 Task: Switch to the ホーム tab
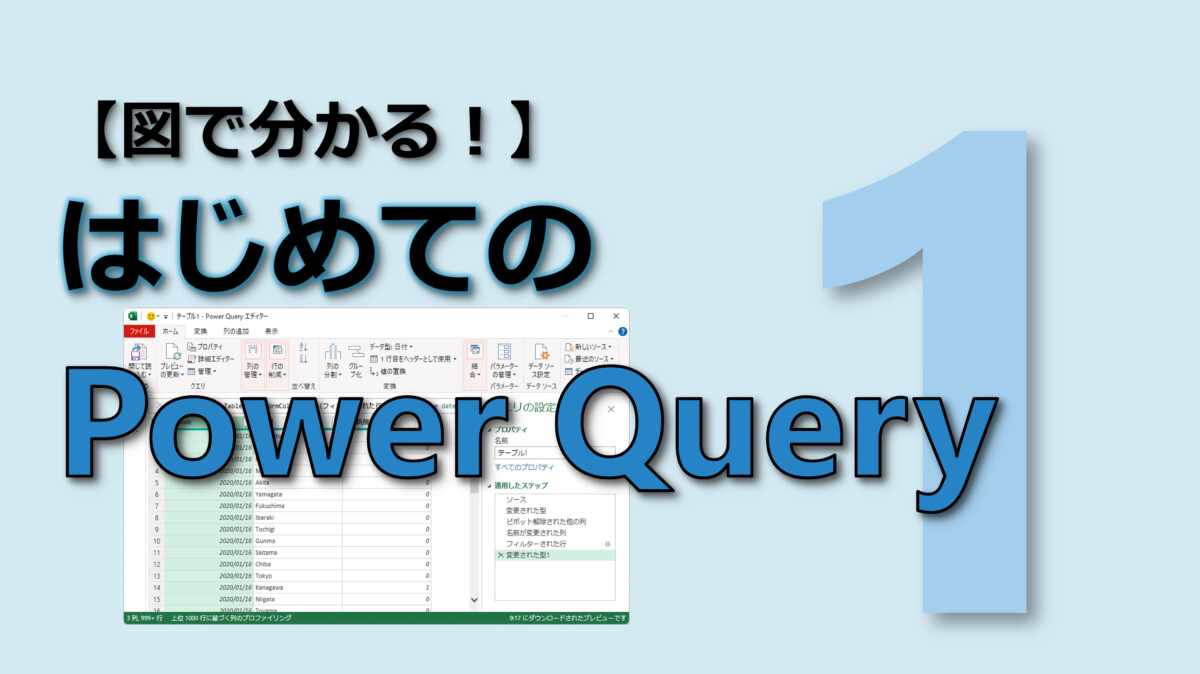pos(170,331)
